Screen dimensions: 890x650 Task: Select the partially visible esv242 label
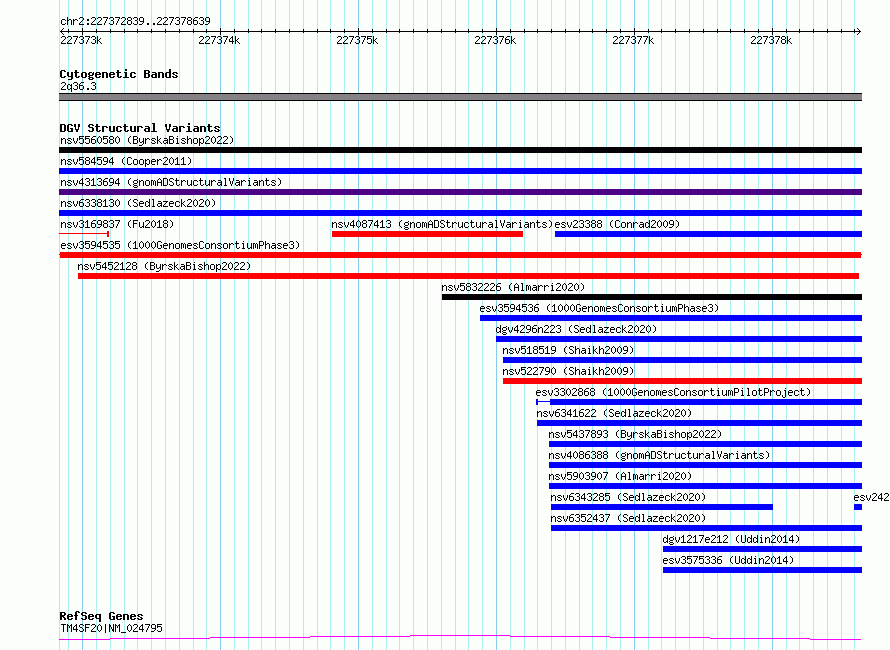point(871,497)
